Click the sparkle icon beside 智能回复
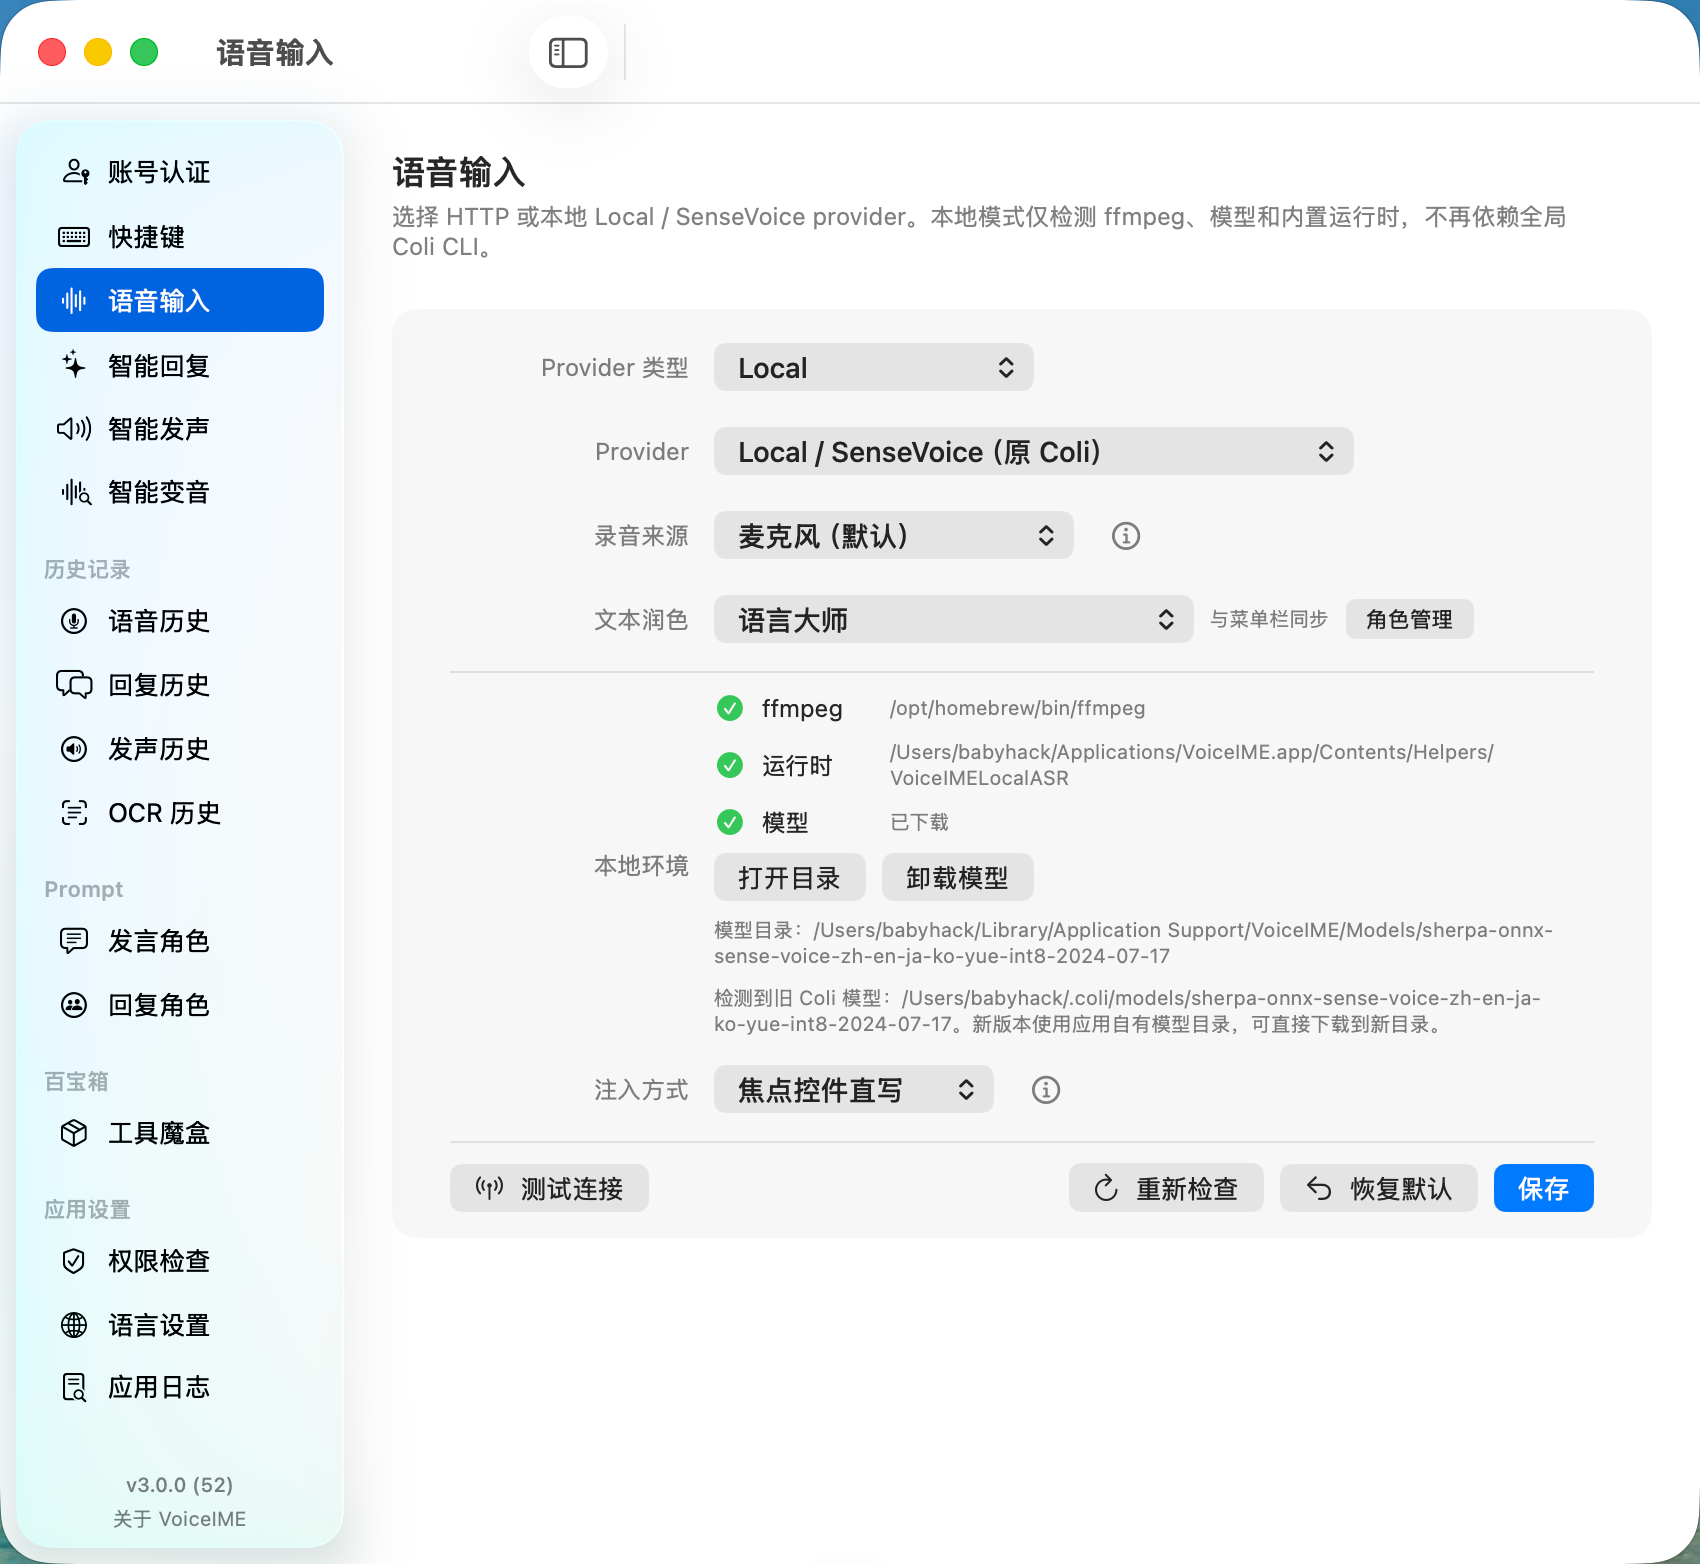 tap(74, 365)
